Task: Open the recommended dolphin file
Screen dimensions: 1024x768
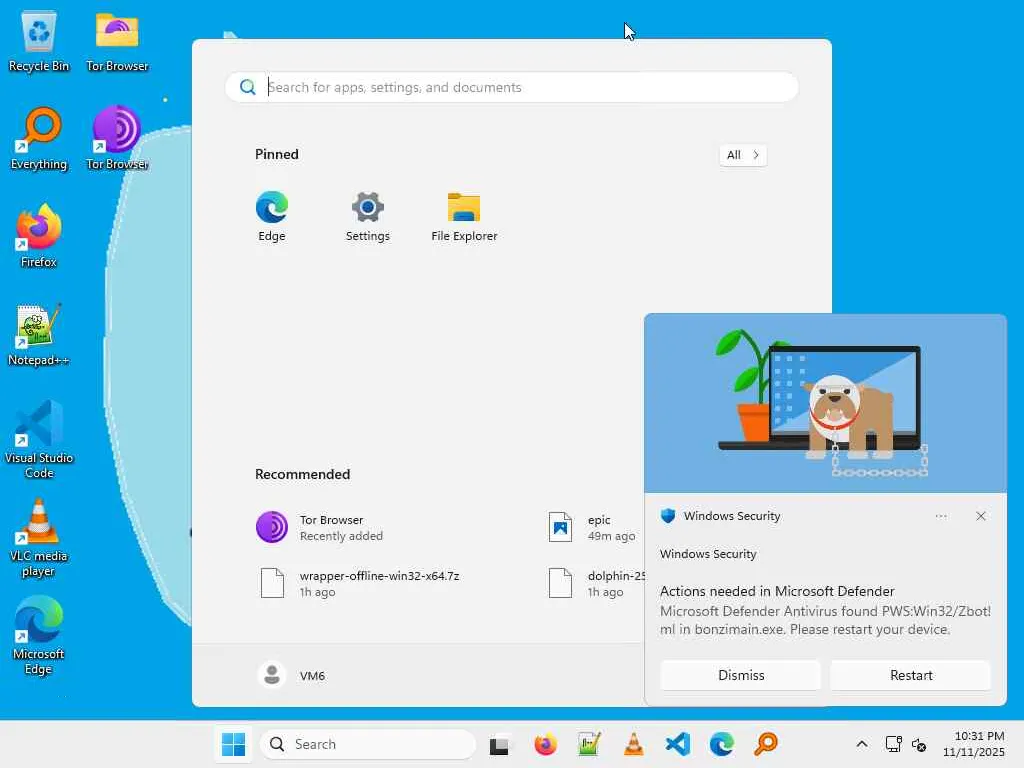Action: coord(594,583)
